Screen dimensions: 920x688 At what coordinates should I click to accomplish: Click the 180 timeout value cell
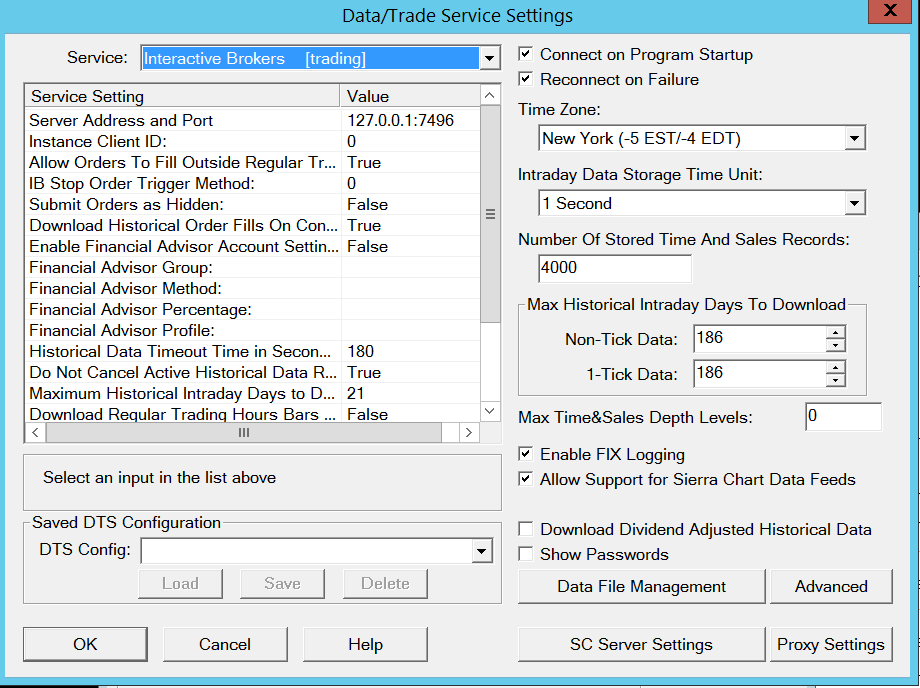(410, 351)
